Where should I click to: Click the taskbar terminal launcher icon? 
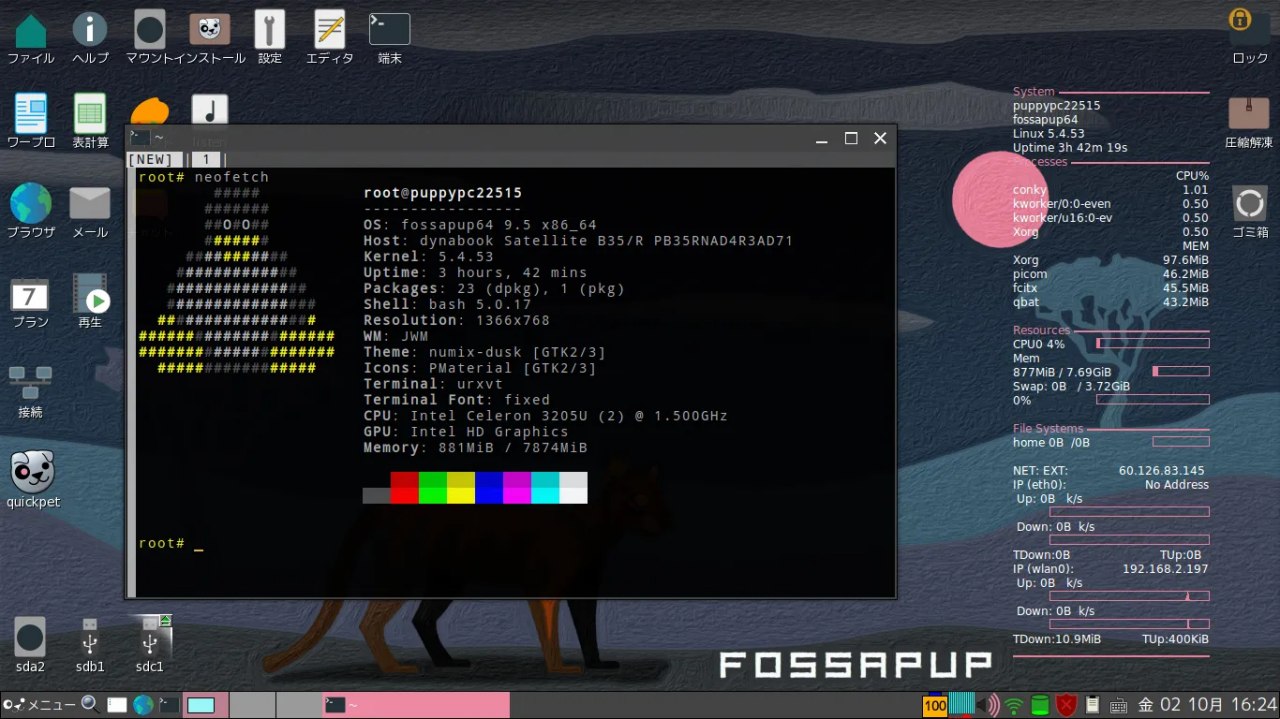click(x=169, y=705)
